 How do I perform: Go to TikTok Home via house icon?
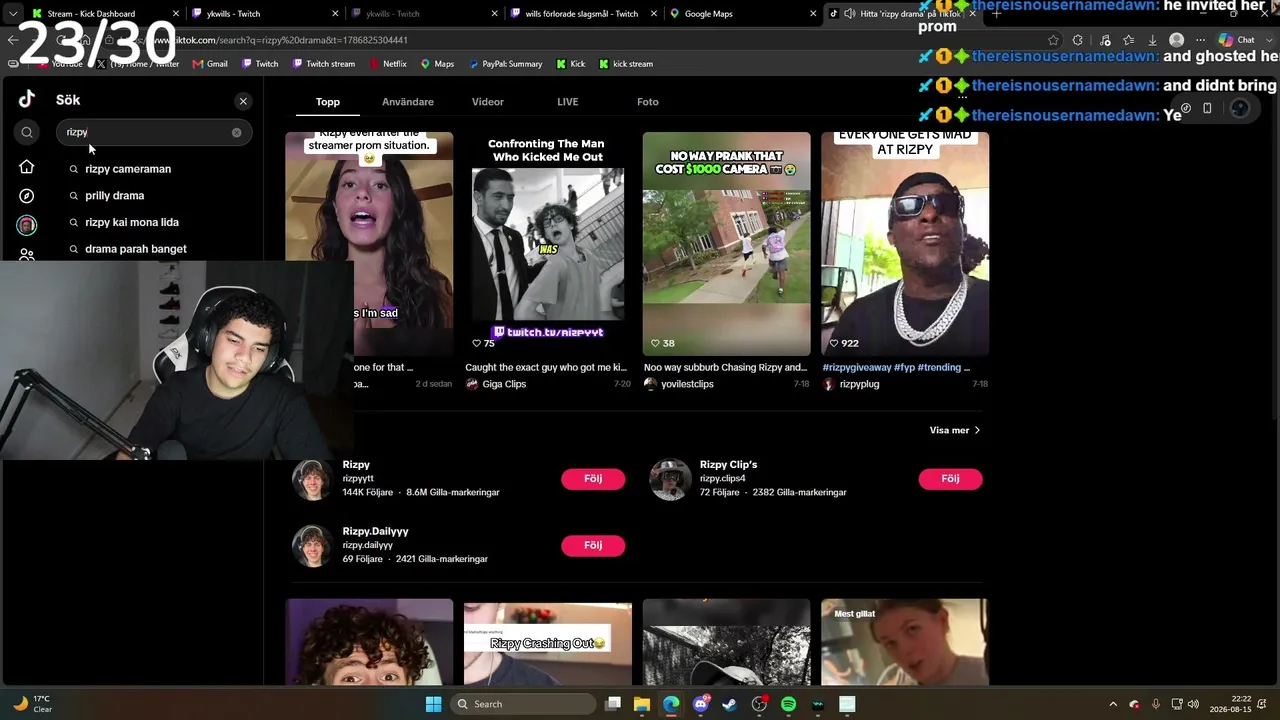tap(27, 167)
